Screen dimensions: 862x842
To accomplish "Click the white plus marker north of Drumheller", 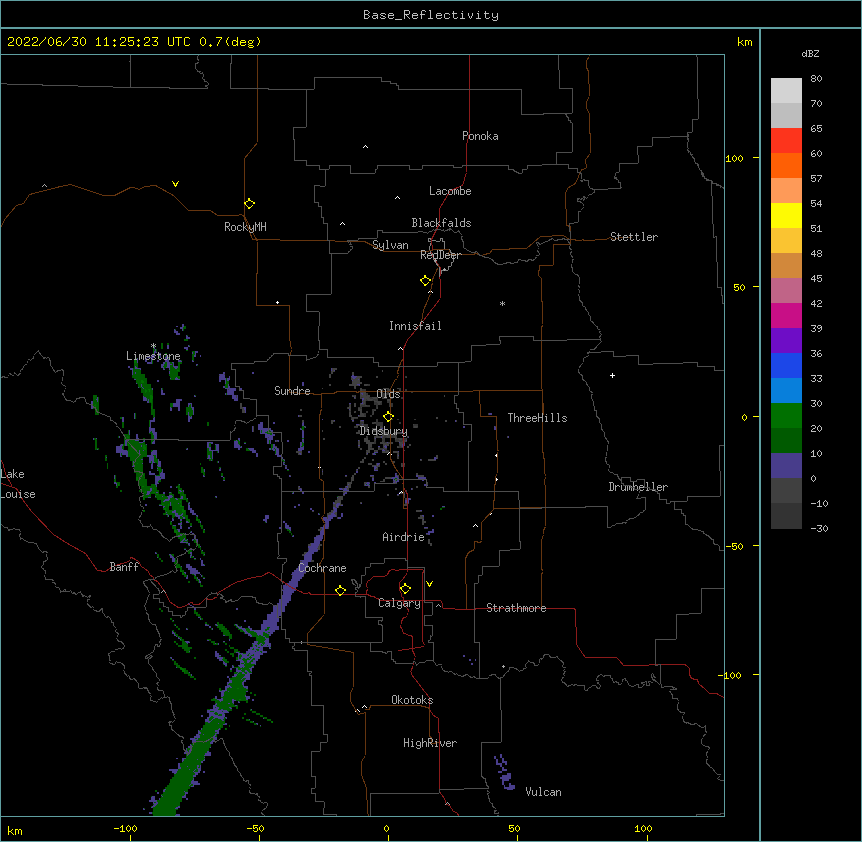I will point(612,375).
